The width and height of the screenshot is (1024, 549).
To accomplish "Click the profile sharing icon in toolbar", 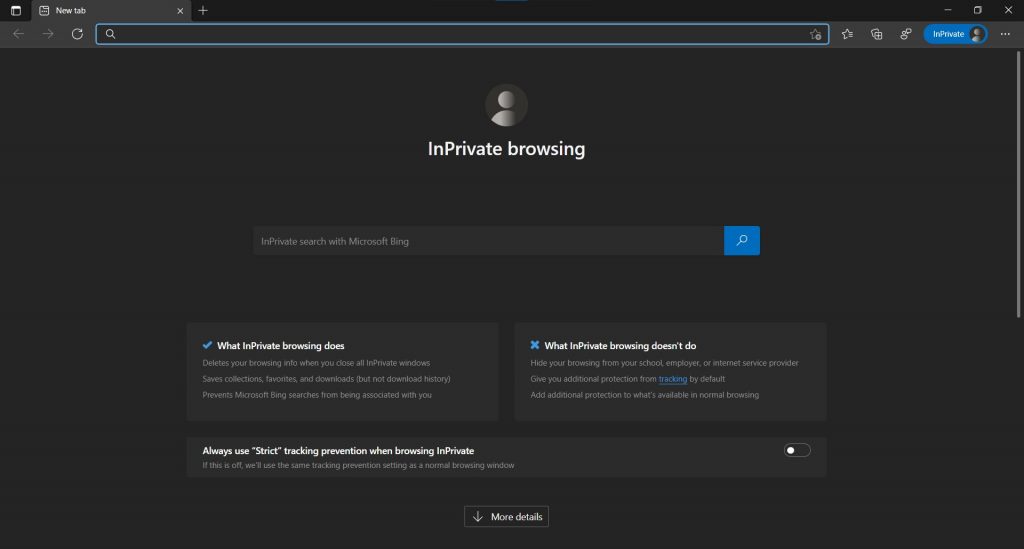I will pyautogui.click(x=905, y=34).
